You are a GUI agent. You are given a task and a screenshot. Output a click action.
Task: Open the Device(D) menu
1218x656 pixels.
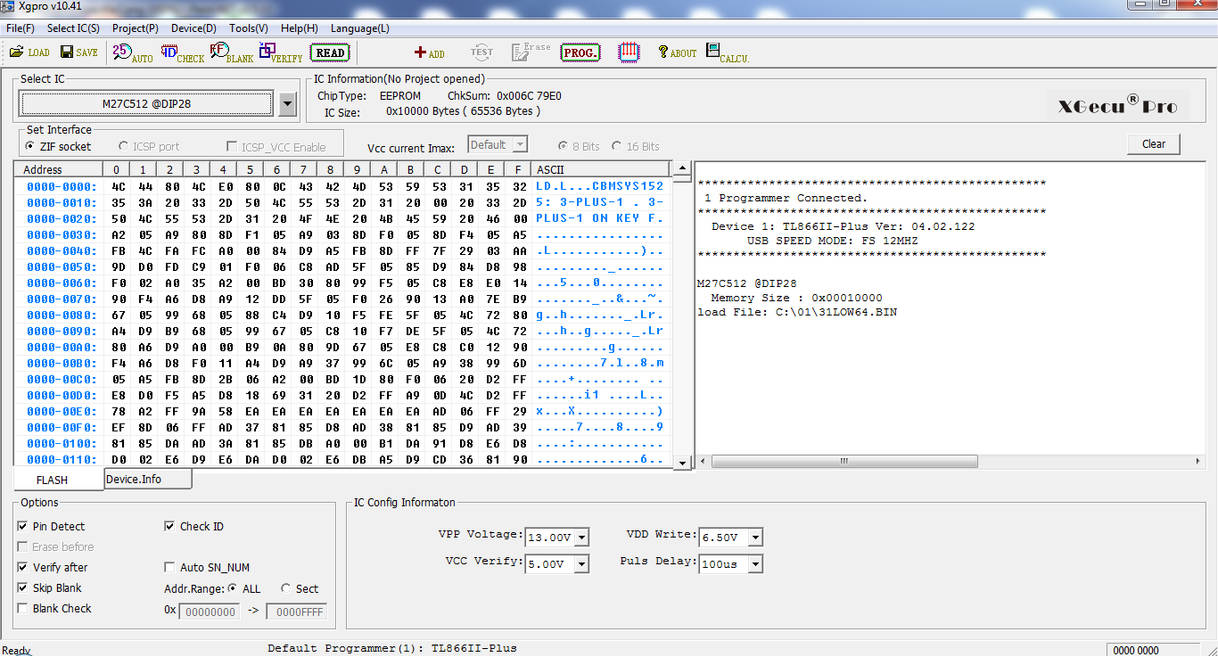(x=194, y=28)
